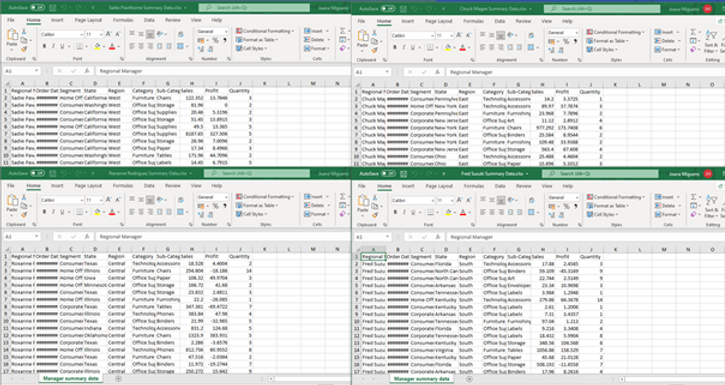This screenshot has width=725, height=385.
Task: Open Format as Table in the Roxanne Rodriguez window
Action: 257,205
